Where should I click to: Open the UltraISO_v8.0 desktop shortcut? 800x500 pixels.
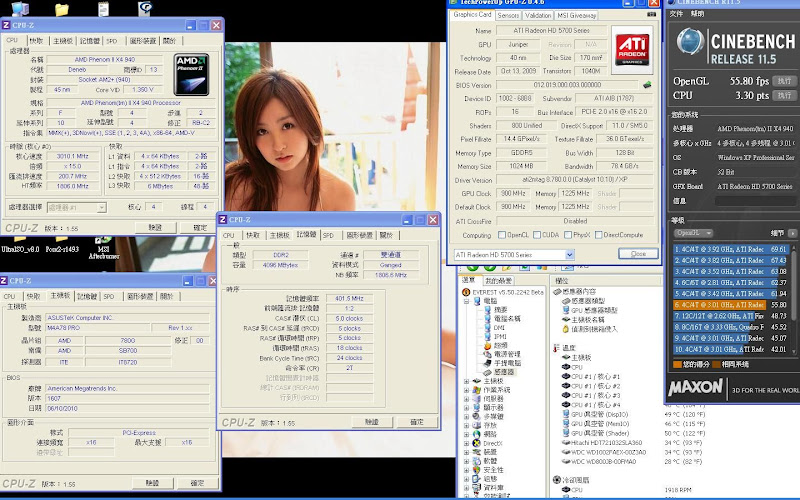[20, 245]
